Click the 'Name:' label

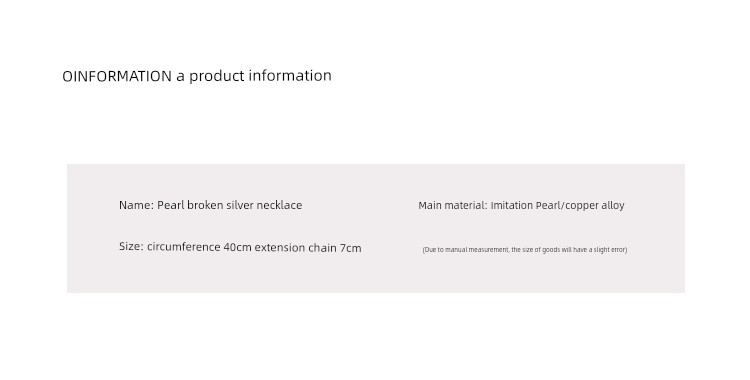tap(136, 205)
